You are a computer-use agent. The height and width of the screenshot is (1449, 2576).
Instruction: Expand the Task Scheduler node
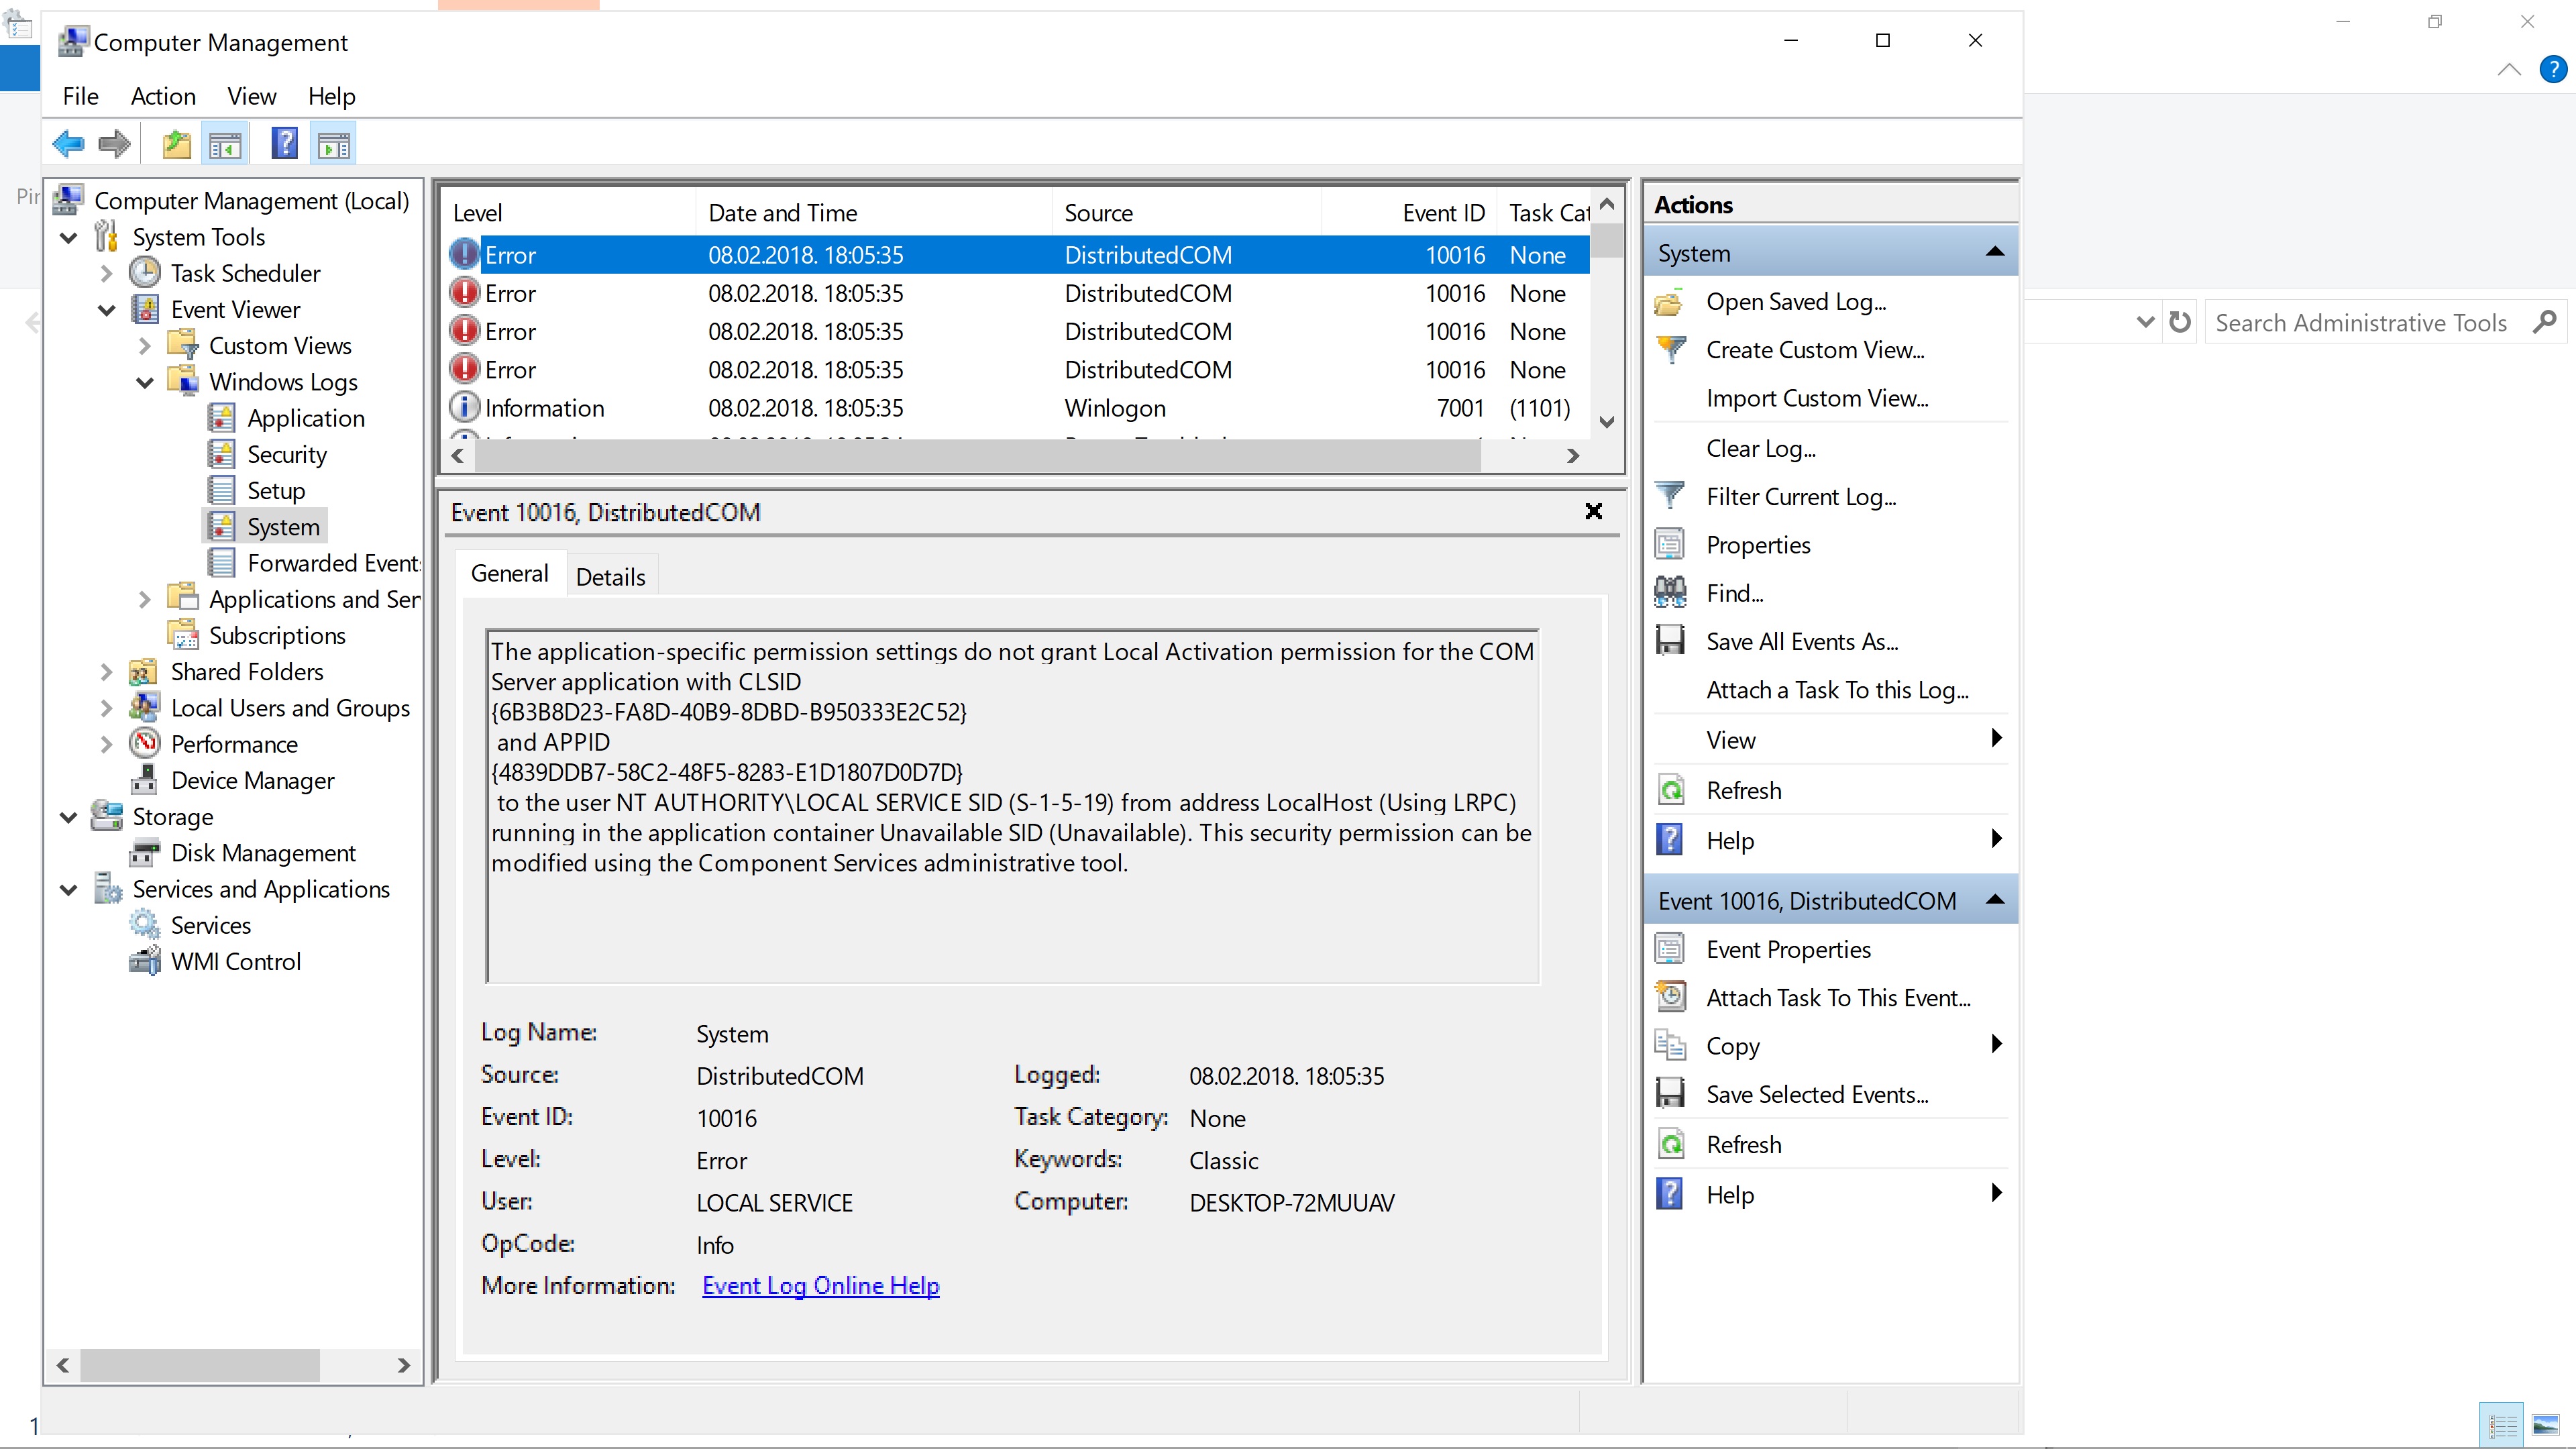pyautogui.click(x=107, y=273)
